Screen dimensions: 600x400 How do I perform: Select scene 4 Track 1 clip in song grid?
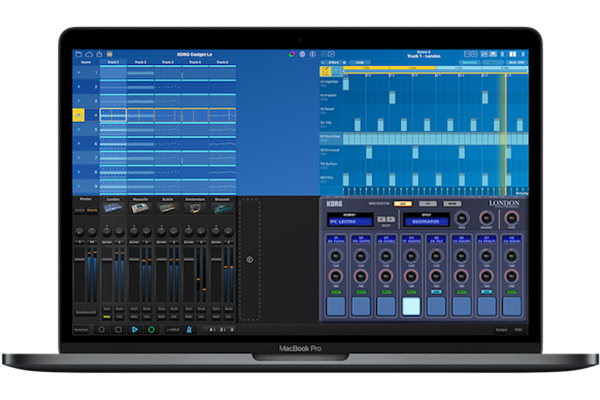pos(113,115)
